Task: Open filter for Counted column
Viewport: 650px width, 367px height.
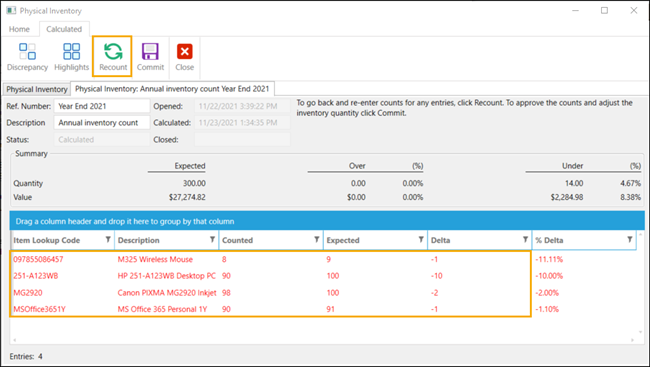Action: click(x=317, y=240)
